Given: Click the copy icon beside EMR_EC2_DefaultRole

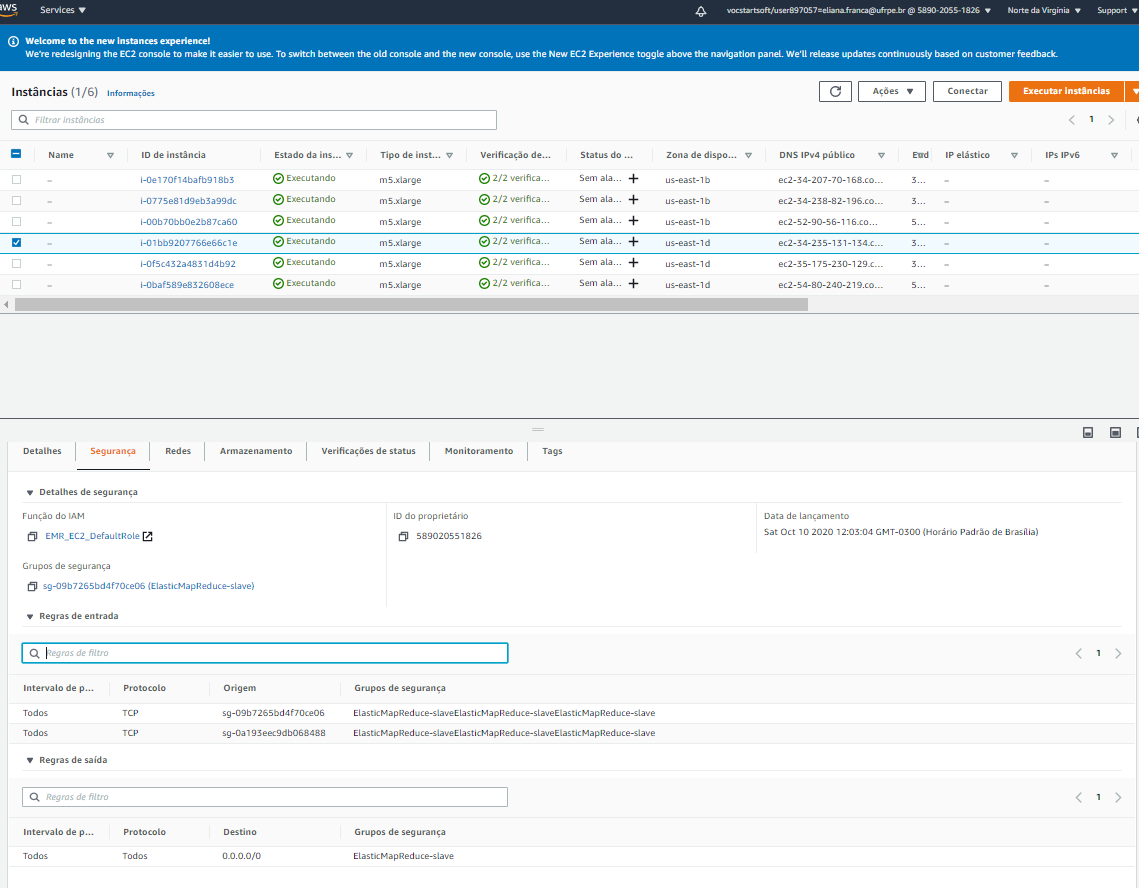Looking at the screenshot, I should (x=33, y=537).
